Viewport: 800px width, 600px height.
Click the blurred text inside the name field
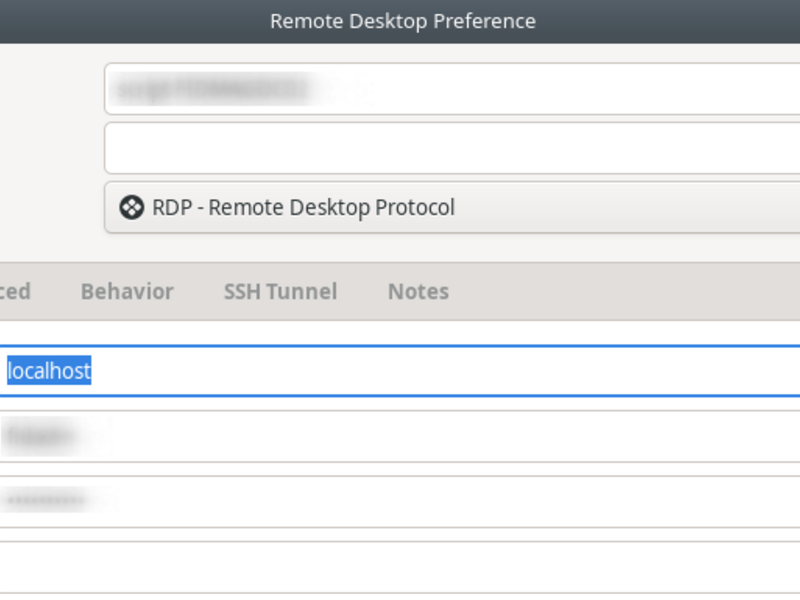211,90
